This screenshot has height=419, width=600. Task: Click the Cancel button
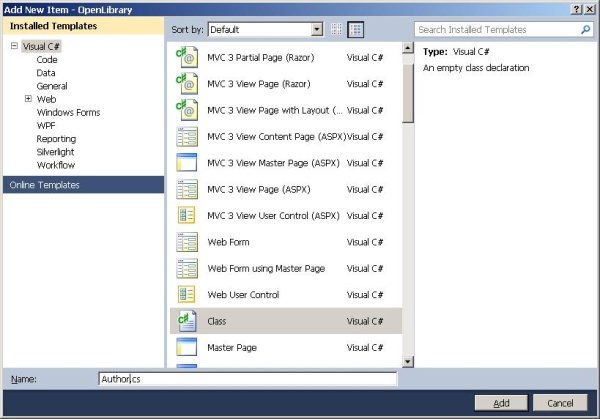560,403
